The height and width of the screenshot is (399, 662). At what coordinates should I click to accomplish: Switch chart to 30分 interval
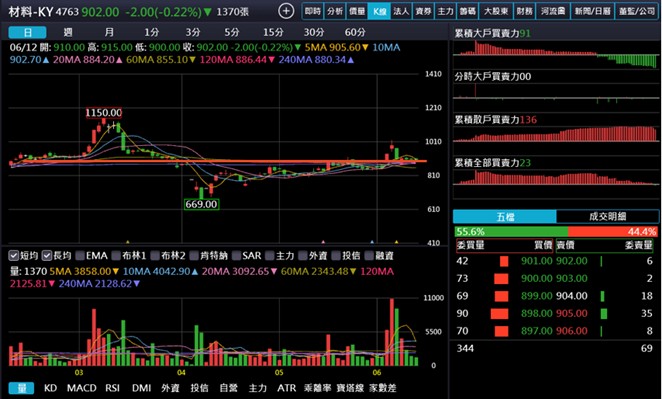314,32
